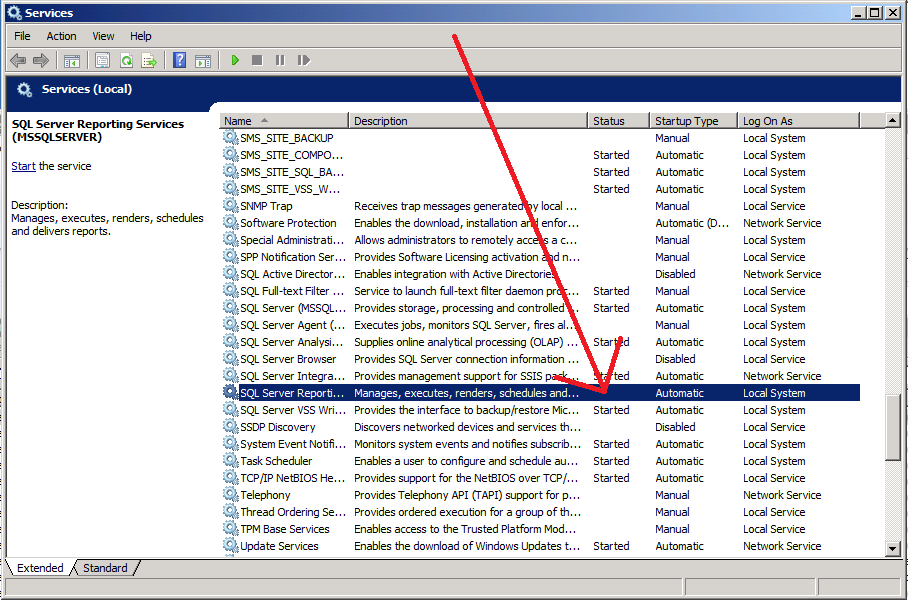The height and width of the screenshot is (600, 908).
Task: Click the gear icon of Software Protection row
Action: click(230, 222)
